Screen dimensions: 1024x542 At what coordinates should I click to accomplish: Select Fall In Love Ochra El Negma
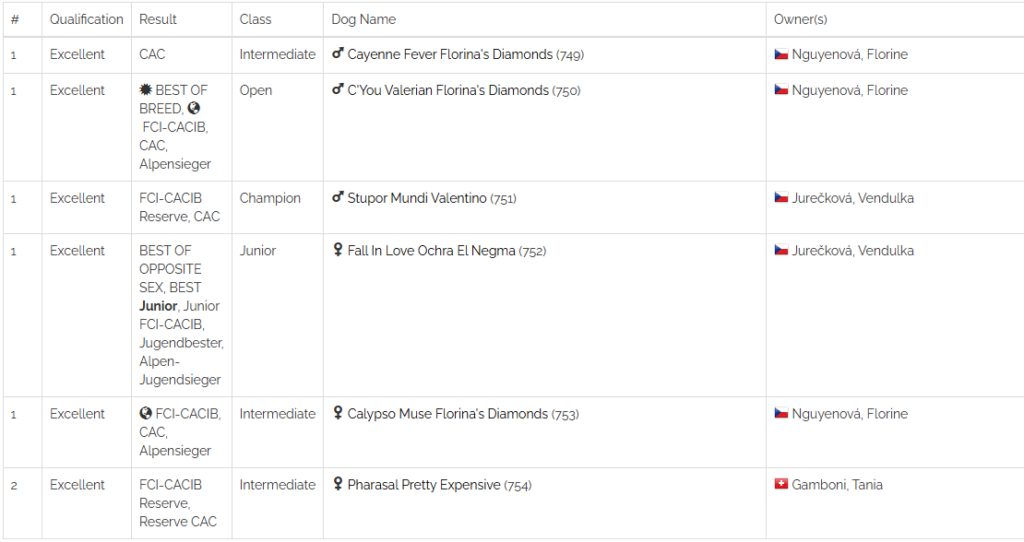(x=431, y=250)
